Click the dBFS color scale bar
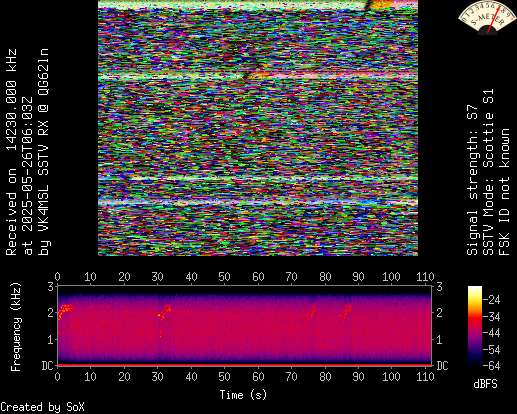 pyautogui.click(x=475, y=326)
